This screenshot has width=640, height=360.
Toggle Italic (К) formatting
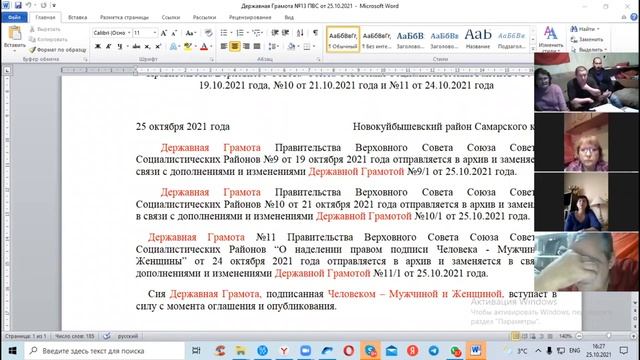point(109,46)
